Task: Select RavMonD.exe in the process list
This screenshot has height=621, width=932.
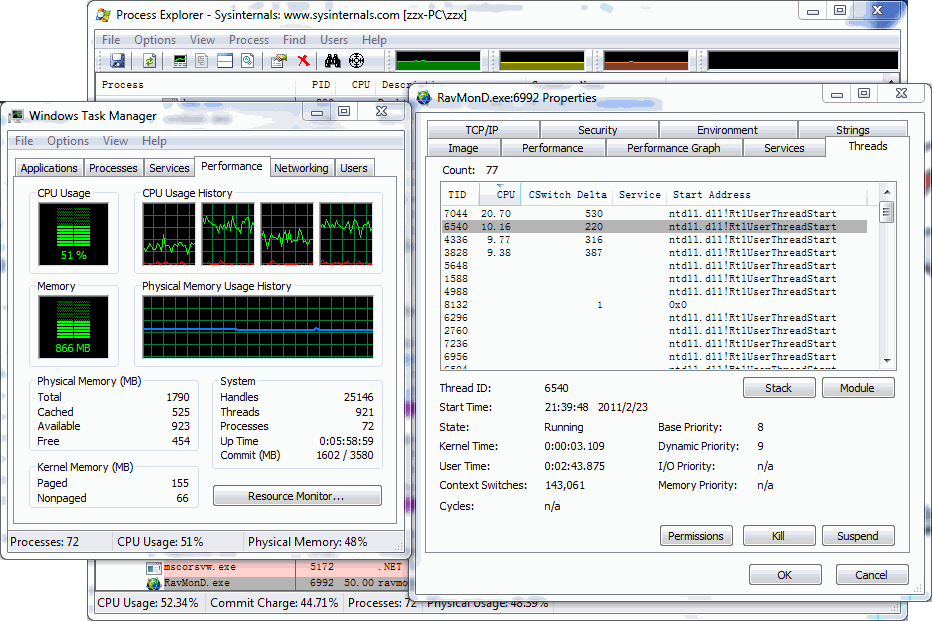Action: tap(196, 582)
